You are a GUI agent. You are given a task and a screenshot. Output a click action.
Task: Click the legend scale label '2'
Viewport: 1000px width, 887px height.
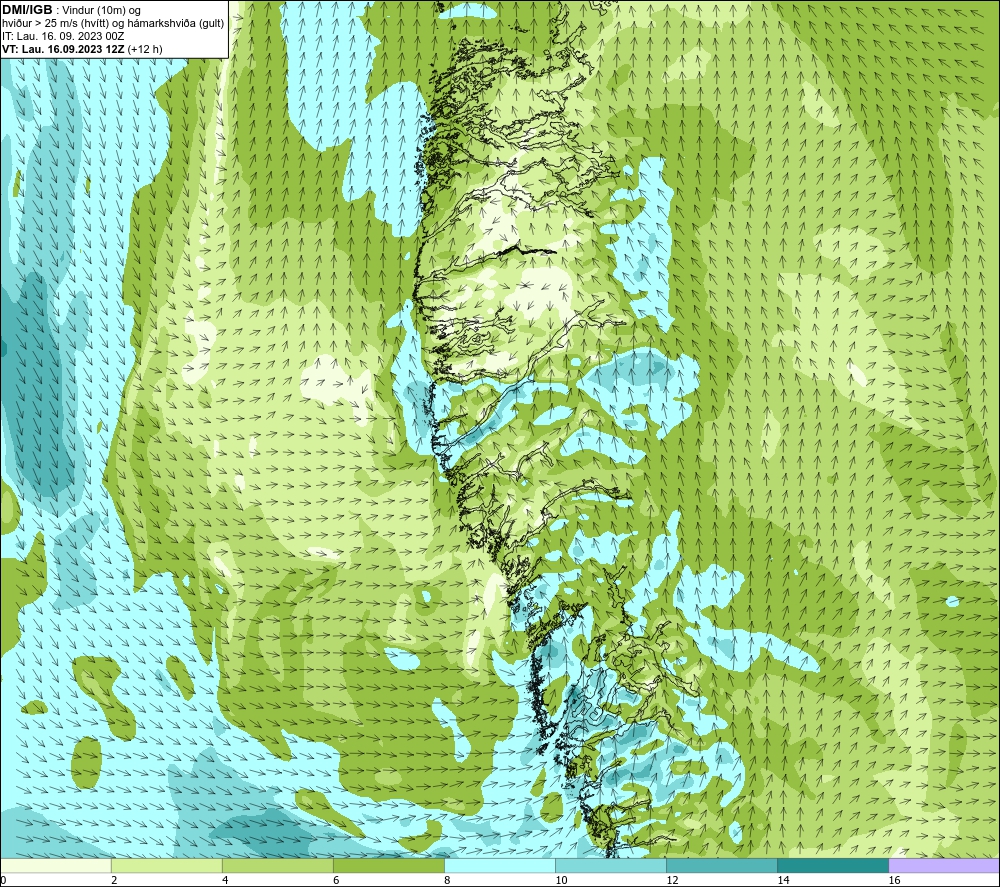pos(114,880)
